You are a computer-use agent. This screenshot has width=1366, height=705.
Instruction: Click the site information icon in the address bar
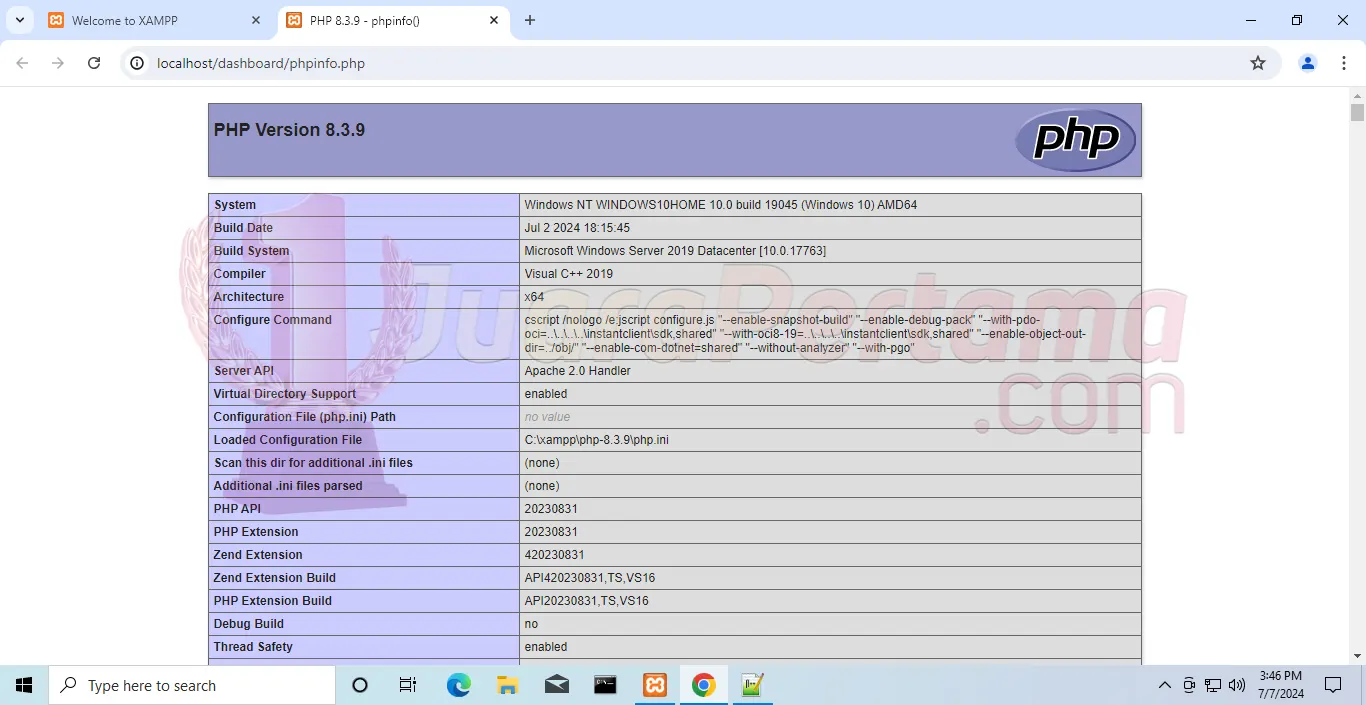[135, 63]
